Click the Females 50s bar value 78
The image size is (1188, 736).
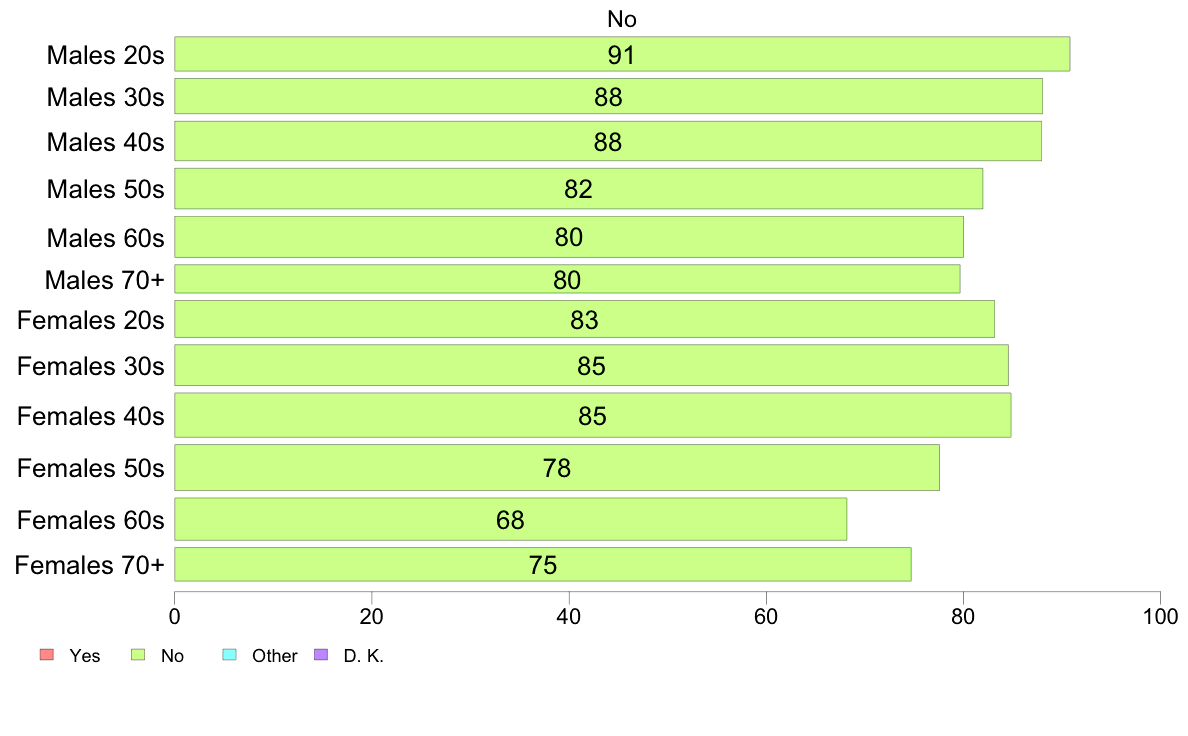tap(557, 468)
